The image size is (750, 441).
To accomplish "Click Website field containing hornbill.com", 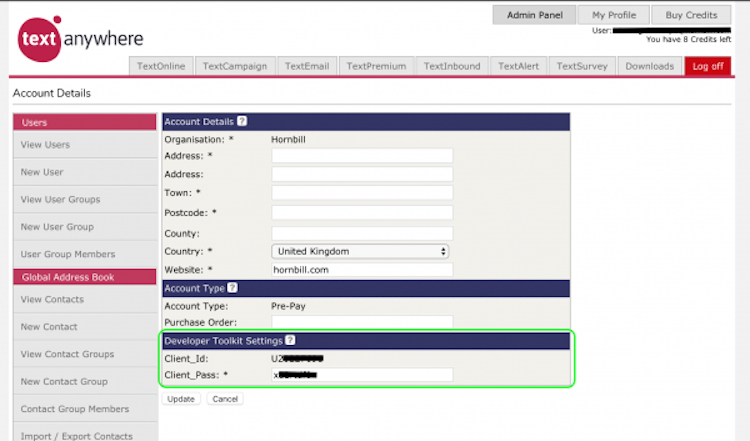I will (362, 270).
